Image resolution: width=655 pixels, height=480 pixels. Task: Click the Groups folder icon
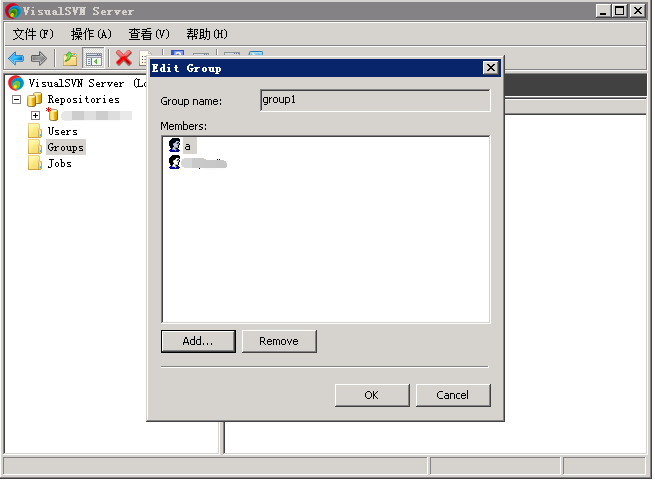35,147
